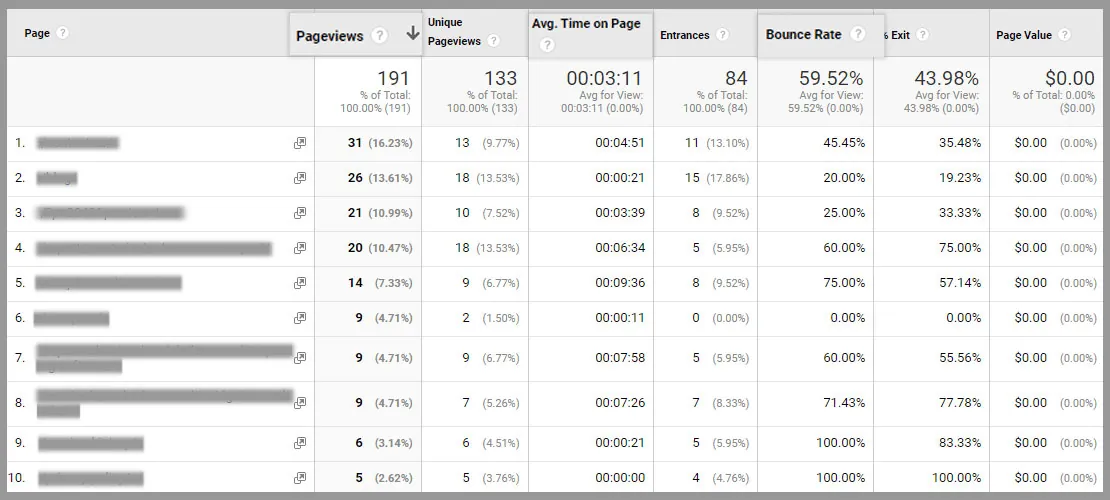Open the blurred page link in row 8
The height and width of the screenshot is (500, 1110).
click(164, 403)
